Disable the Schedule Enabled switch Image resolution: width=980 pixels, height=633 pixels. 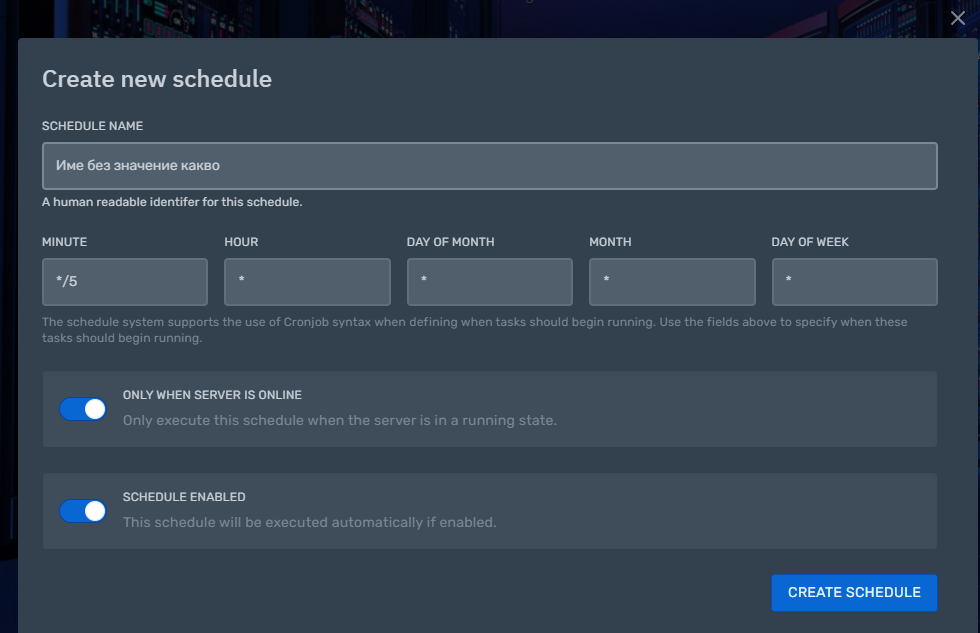point(82,511)
